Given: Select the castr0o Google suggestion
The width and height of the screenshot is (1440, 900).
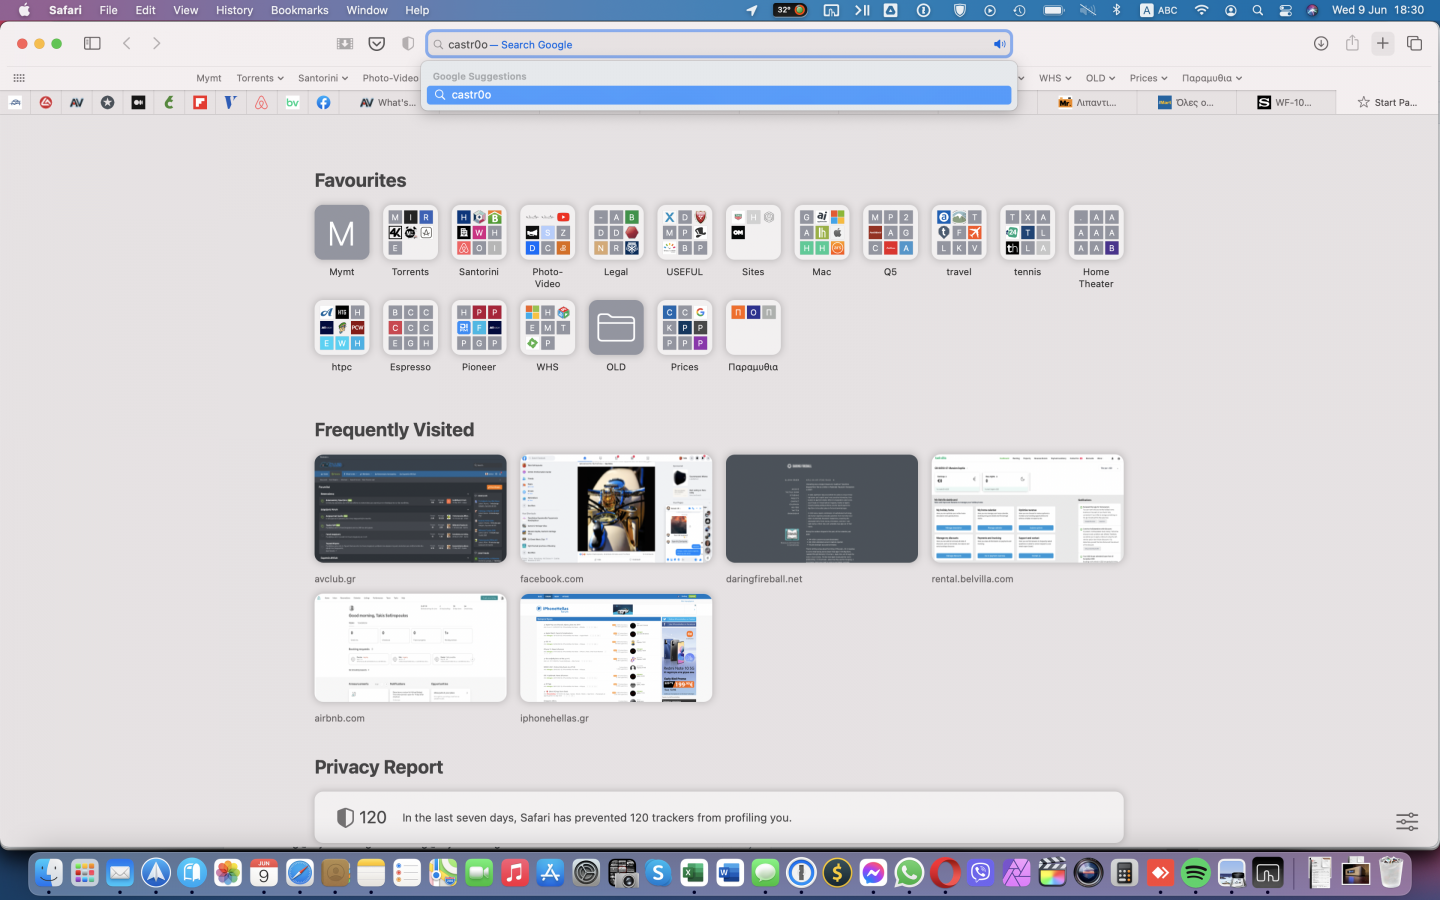Looking at the screenshot, I should coord(718,94).
